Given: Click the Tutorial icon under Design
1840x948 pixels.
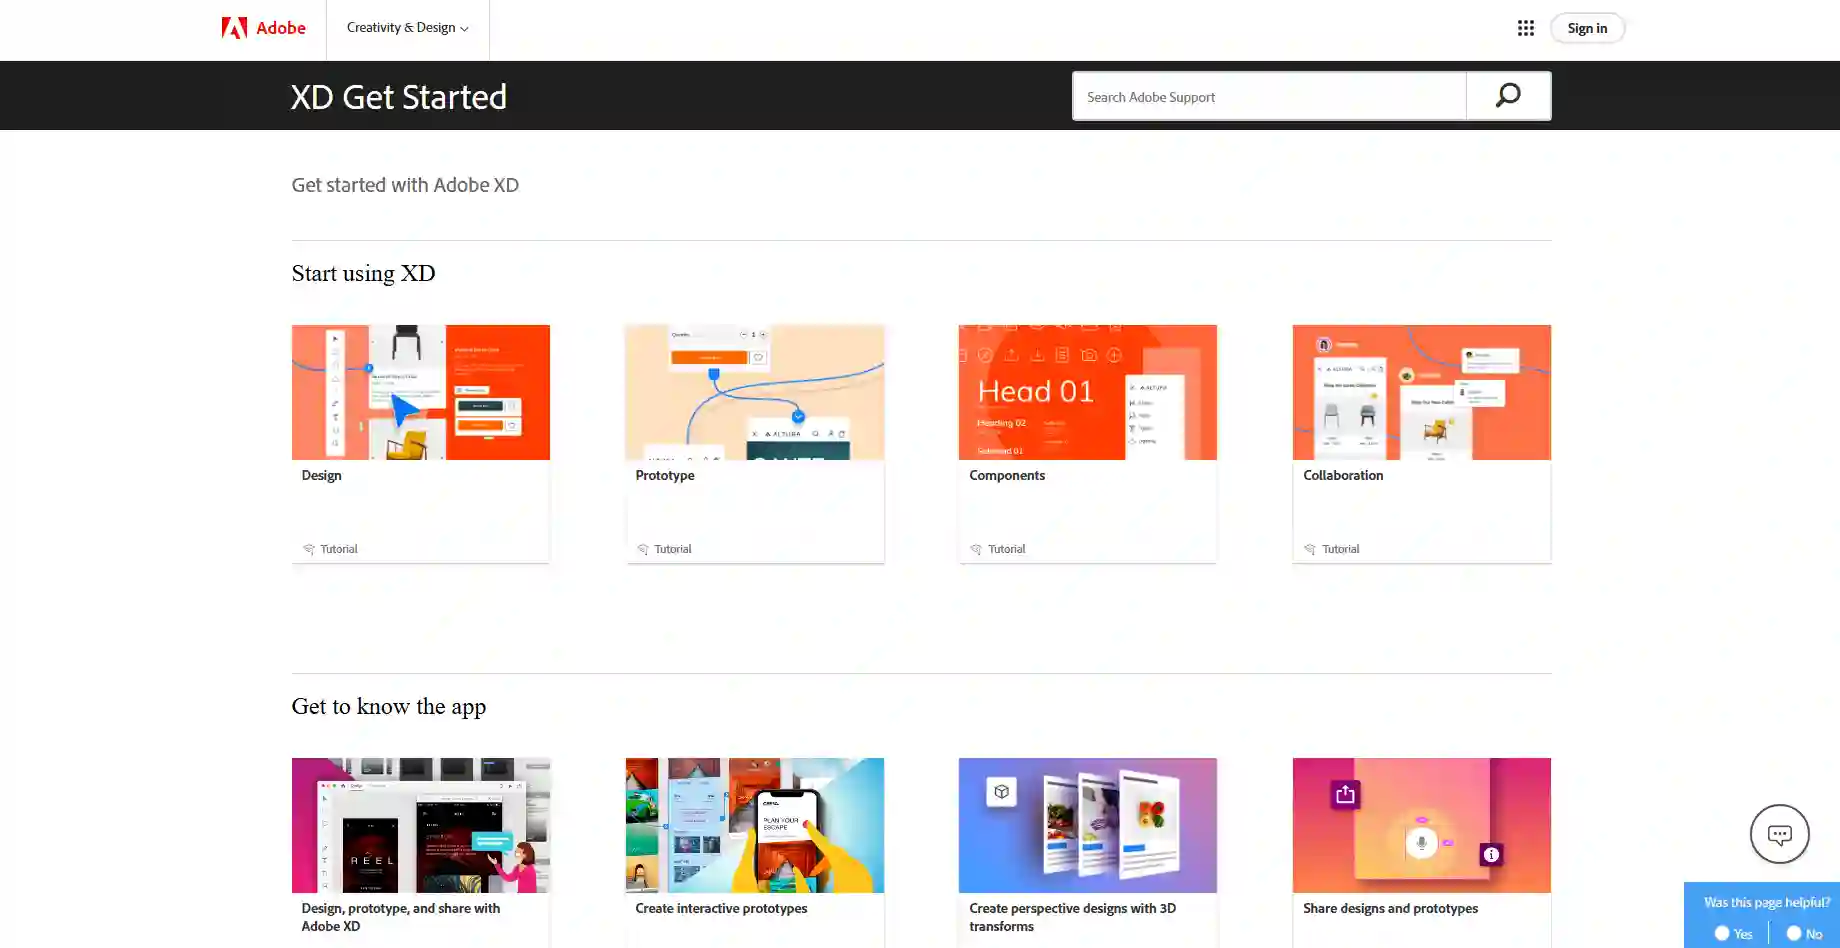Looking at the screenshot, I should (x=309, y=549).
